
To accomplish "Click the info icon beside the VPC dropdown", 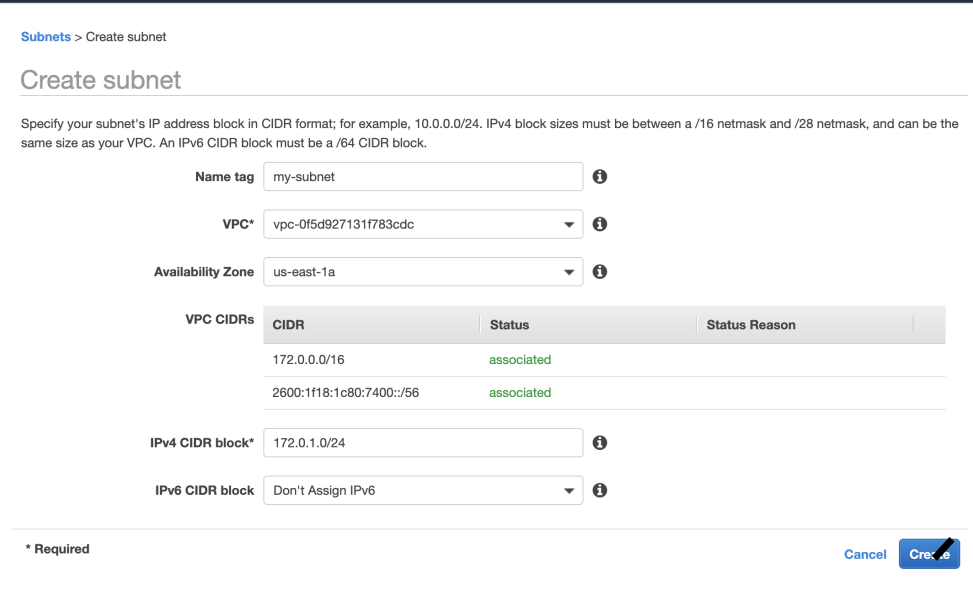I will 599,224.
